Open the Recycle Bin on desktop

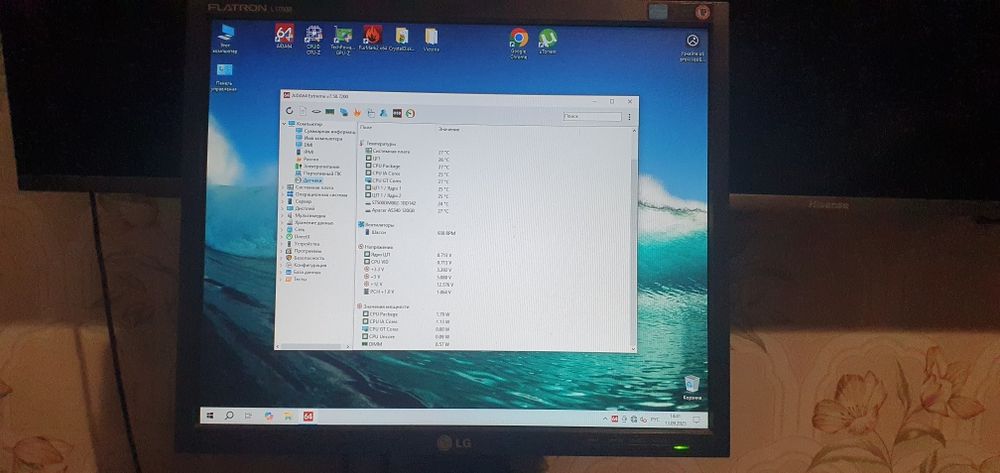tap(691, 388)
